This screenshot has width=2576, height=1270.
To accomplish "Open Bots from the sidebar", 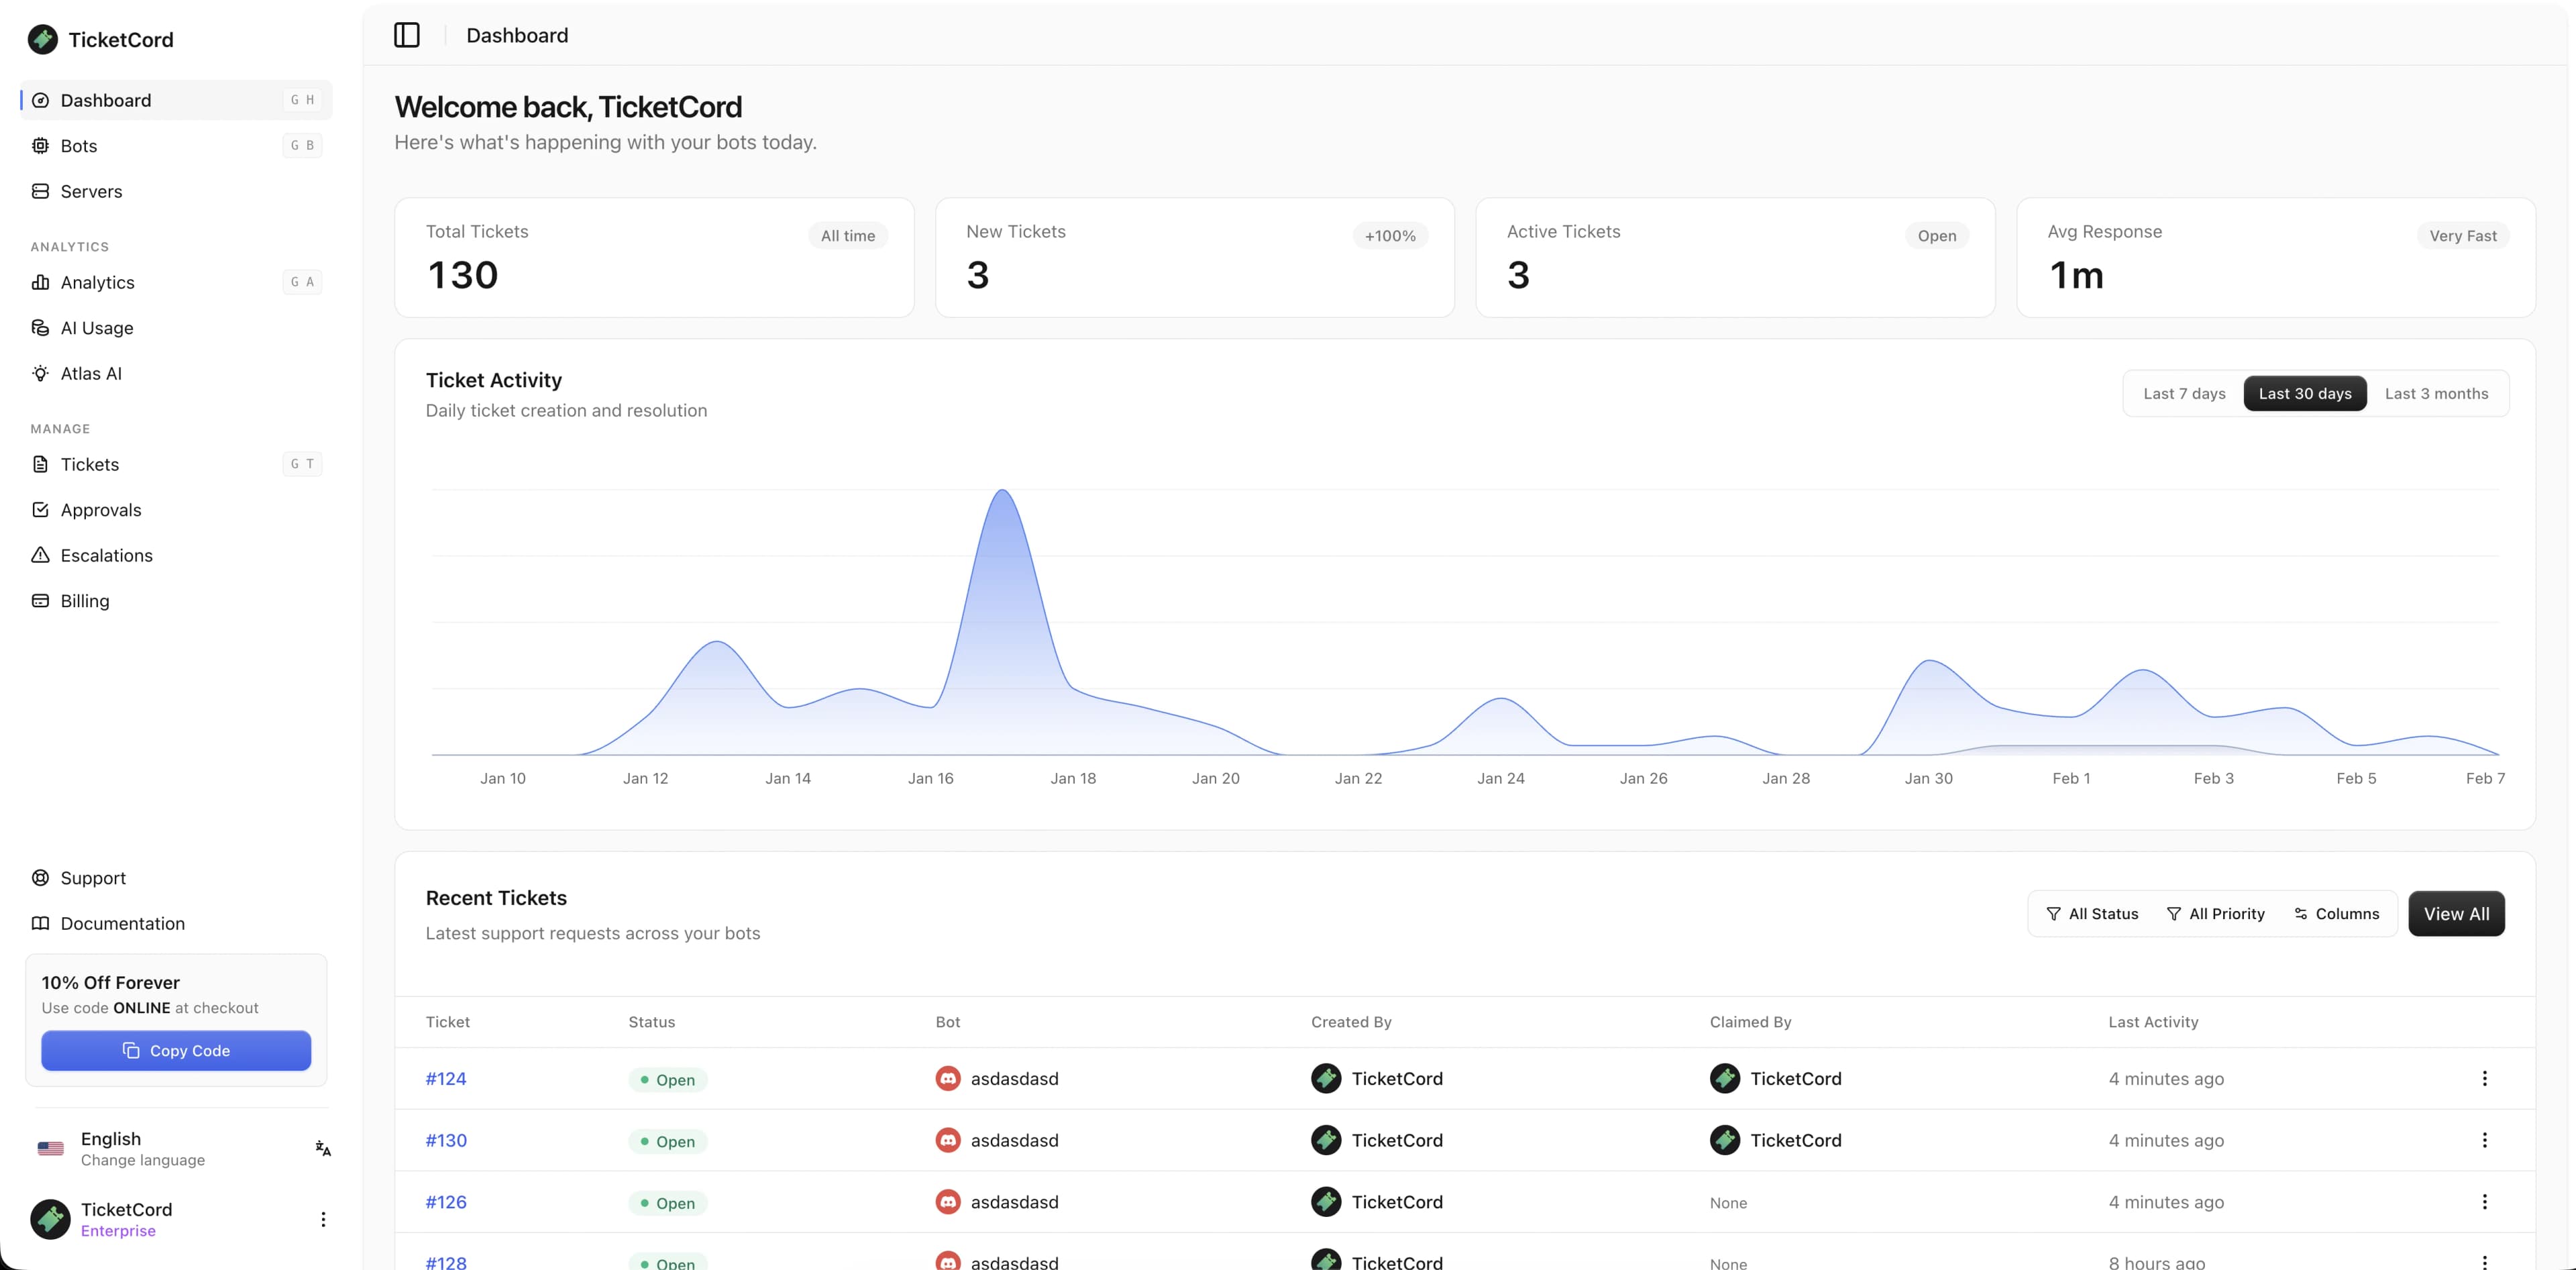I will pos(79,146).
